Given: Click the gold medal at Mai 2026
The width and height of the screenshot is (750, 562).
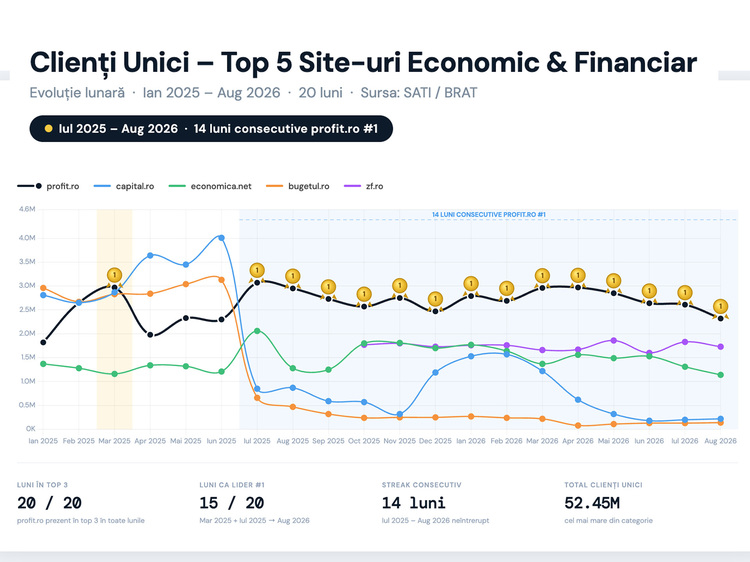Looking at the screenshot, I should pyautogui.click(x=614, y=281).
